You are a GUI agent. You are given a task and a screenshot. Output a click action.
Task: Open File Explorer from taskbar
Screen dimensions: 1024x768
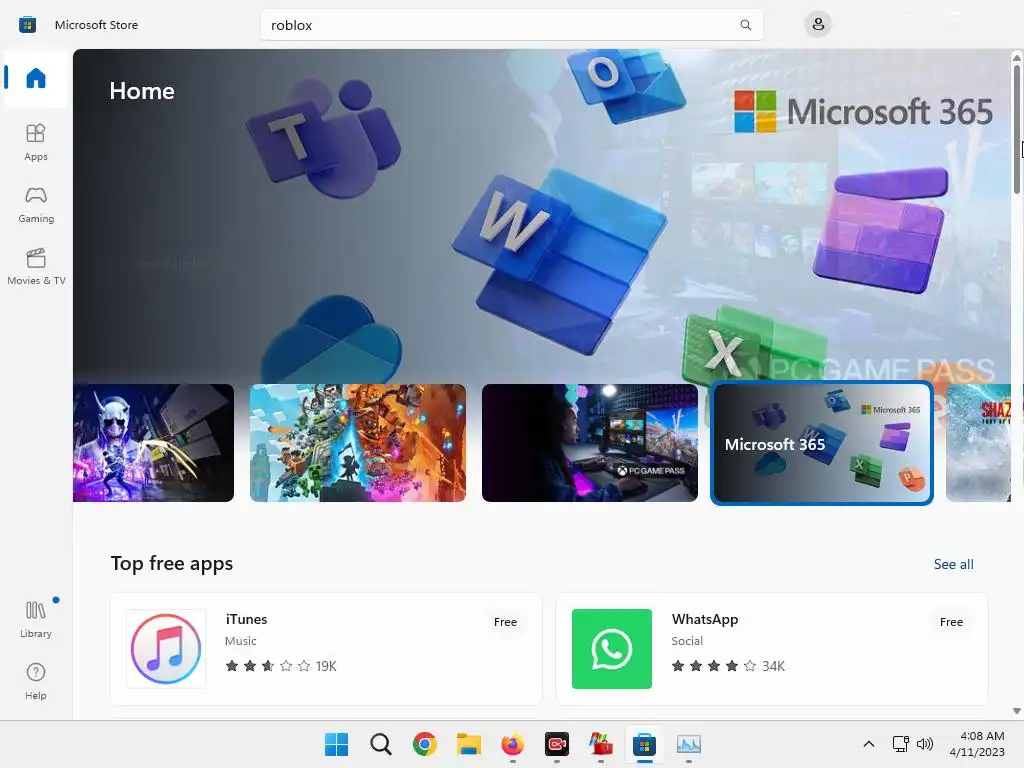pyautogui.click(x=469, y=744)
